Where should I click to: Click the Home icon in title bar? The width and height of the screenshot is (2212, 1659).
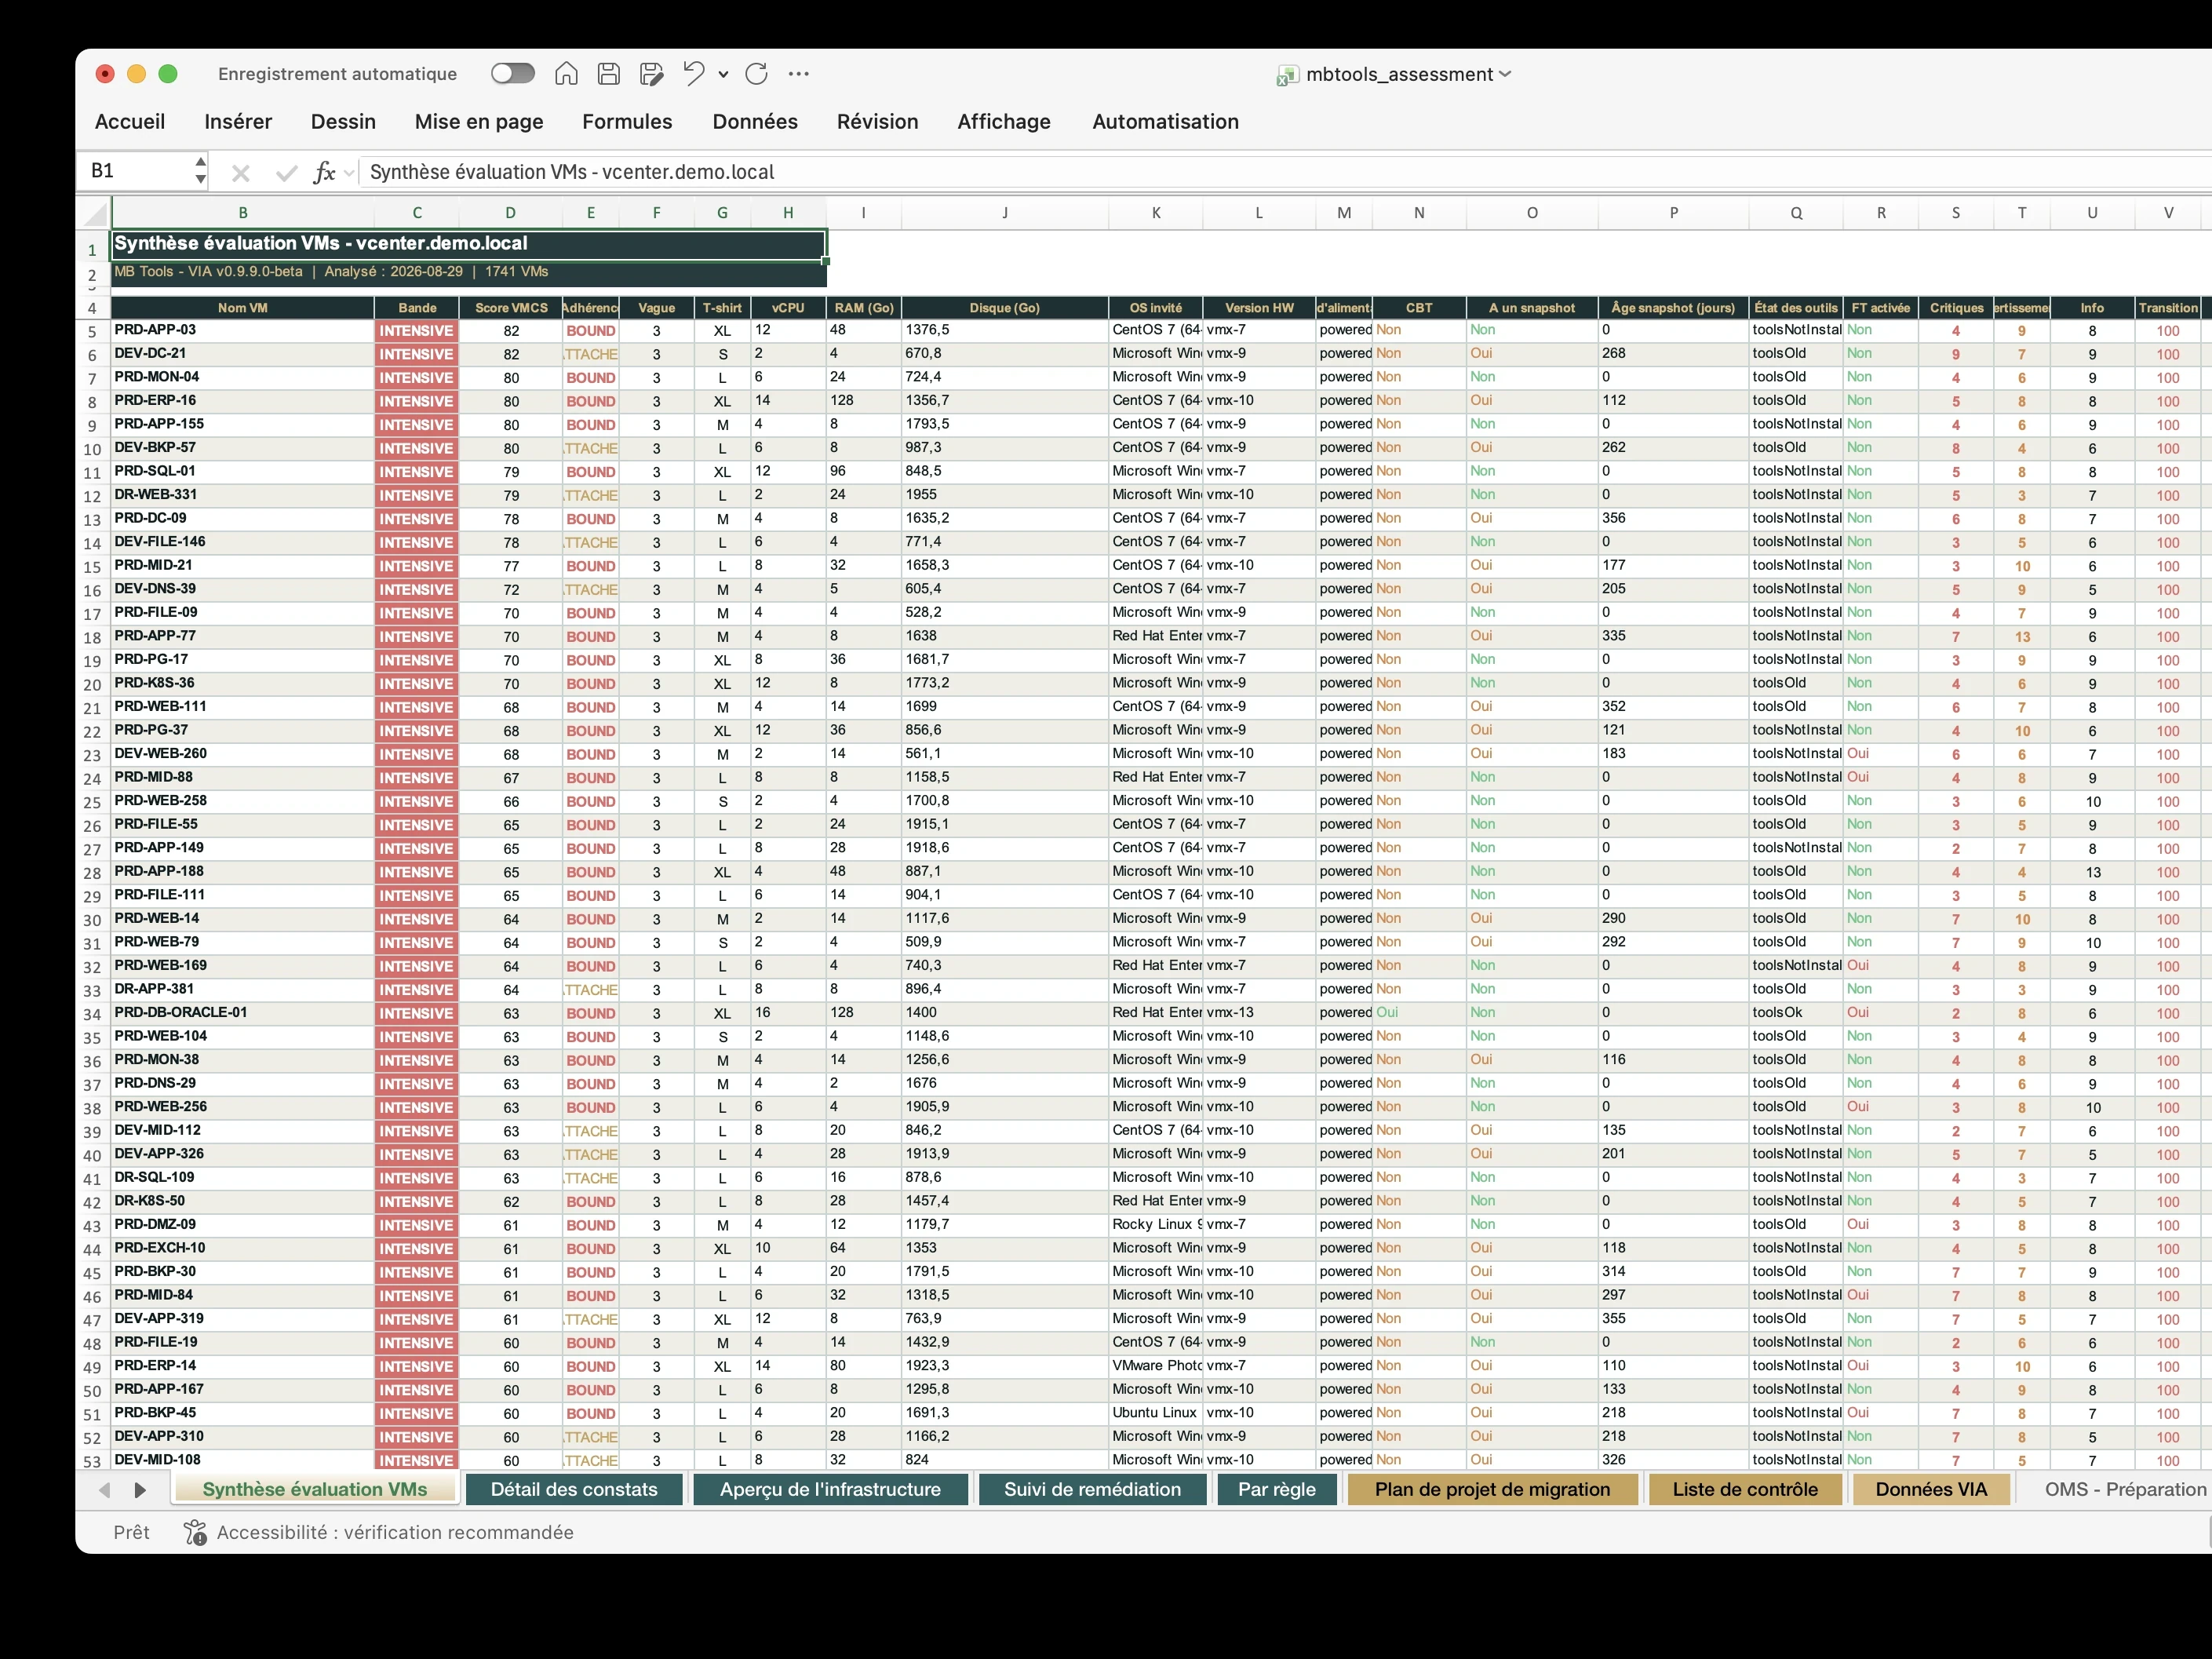tap(566, 73)
